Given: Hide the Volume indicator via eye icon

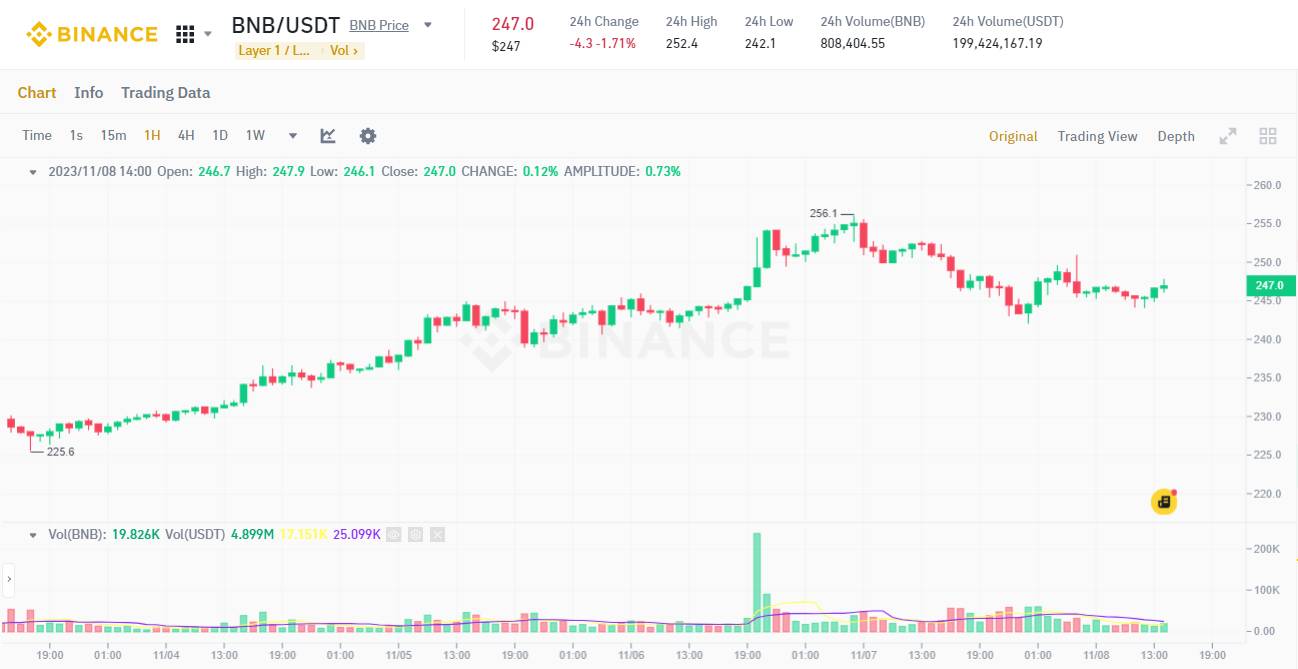Looking at the screenshot, I should (x=393, y=535).
